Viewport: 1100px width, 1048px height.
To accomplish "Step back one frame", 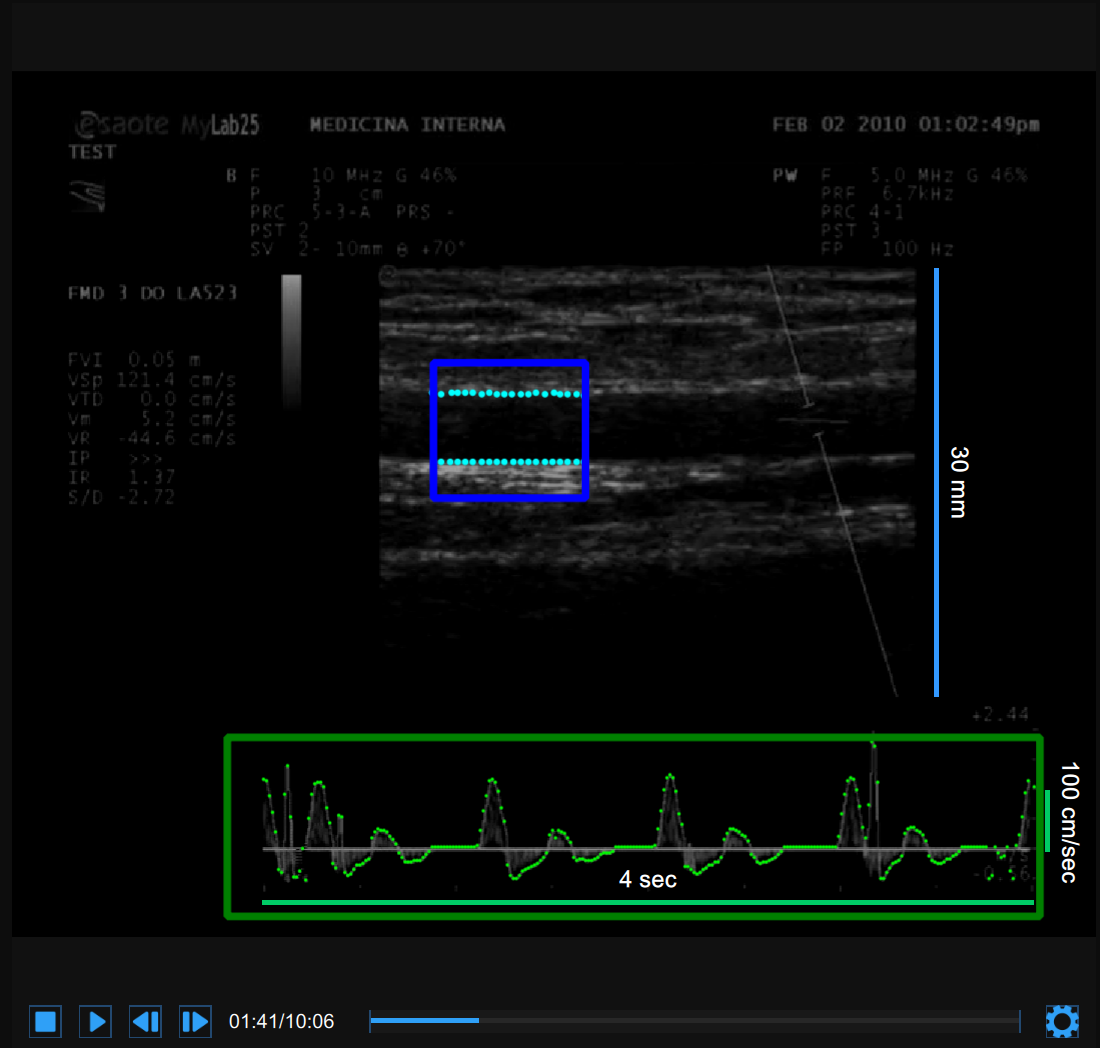I will point(145,1021).
